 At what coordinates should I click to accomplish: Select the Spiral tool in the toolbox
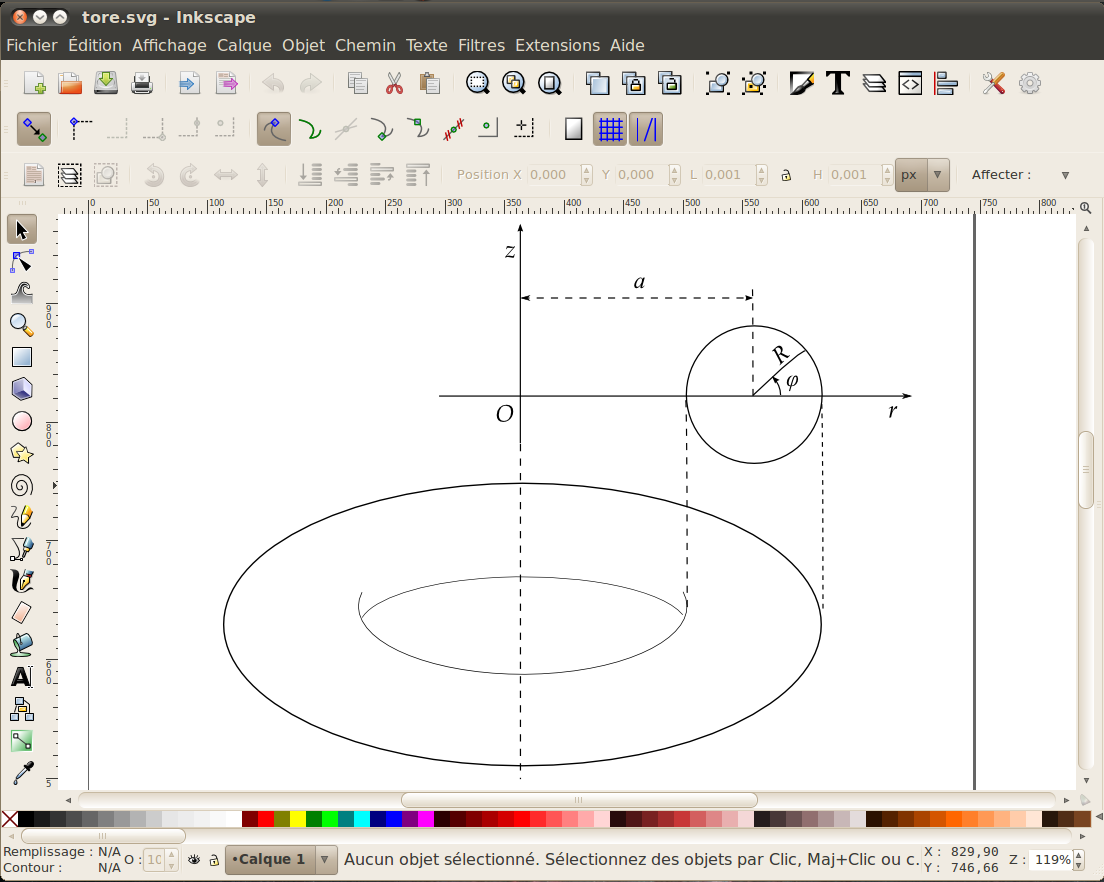[21, 486]
